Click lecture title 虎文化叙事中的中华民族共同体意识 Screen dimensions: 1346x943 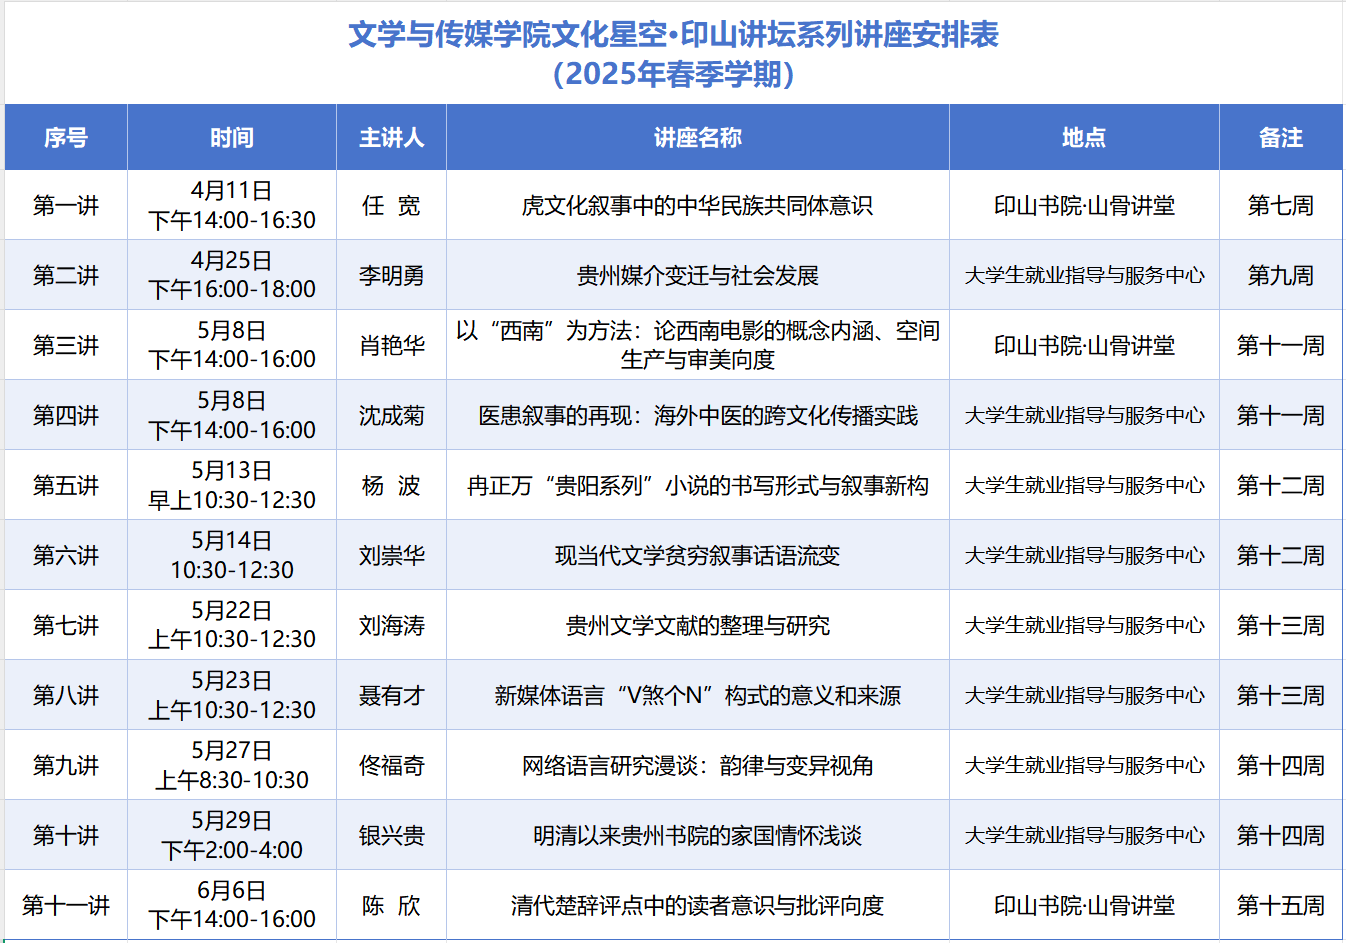tap(697, 206)
